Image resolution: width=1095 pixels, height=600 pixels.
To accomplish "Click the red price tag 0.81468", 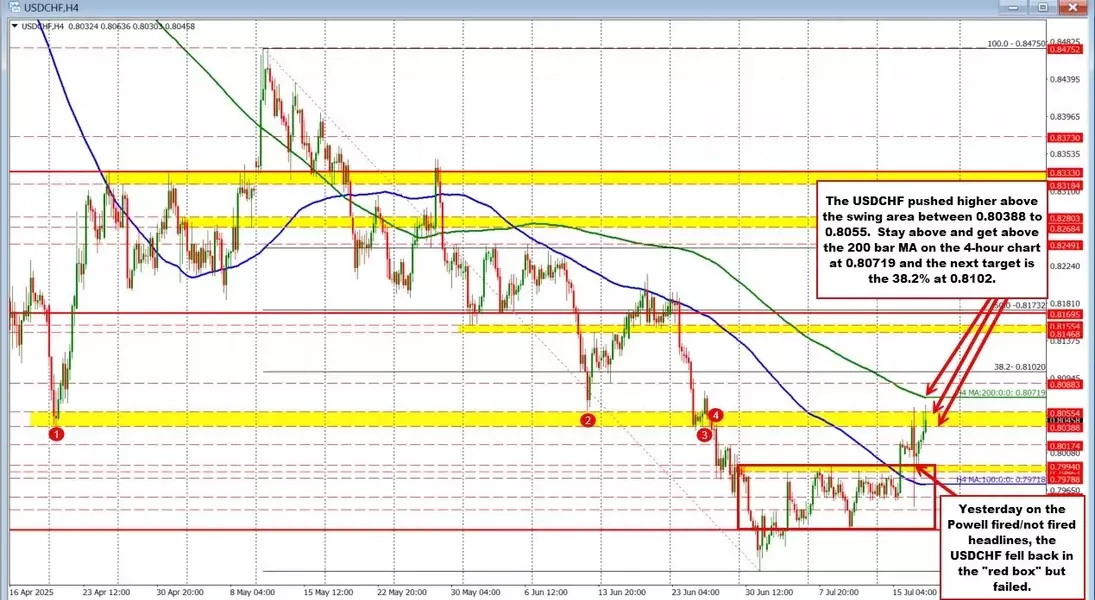I will pos(1064,335).
